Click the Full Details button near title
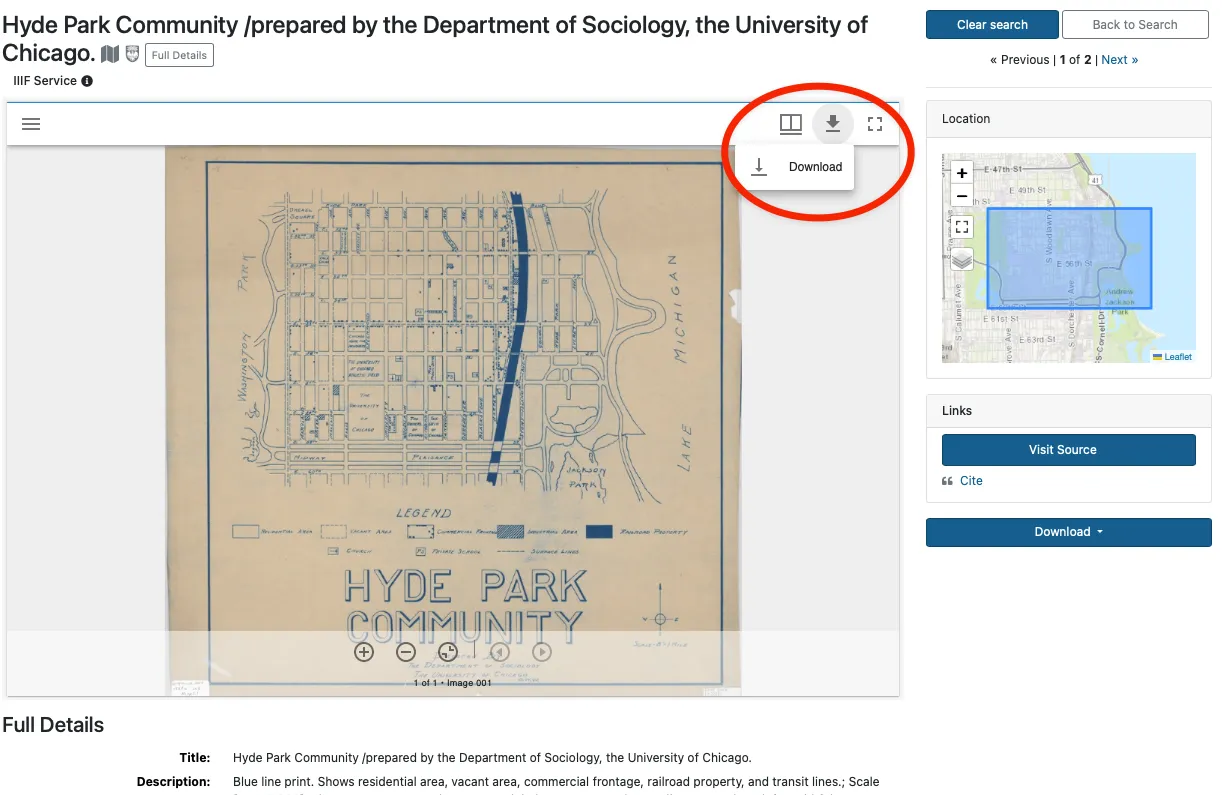Viewport: 1222px width, 795px height. coord(179,55)
